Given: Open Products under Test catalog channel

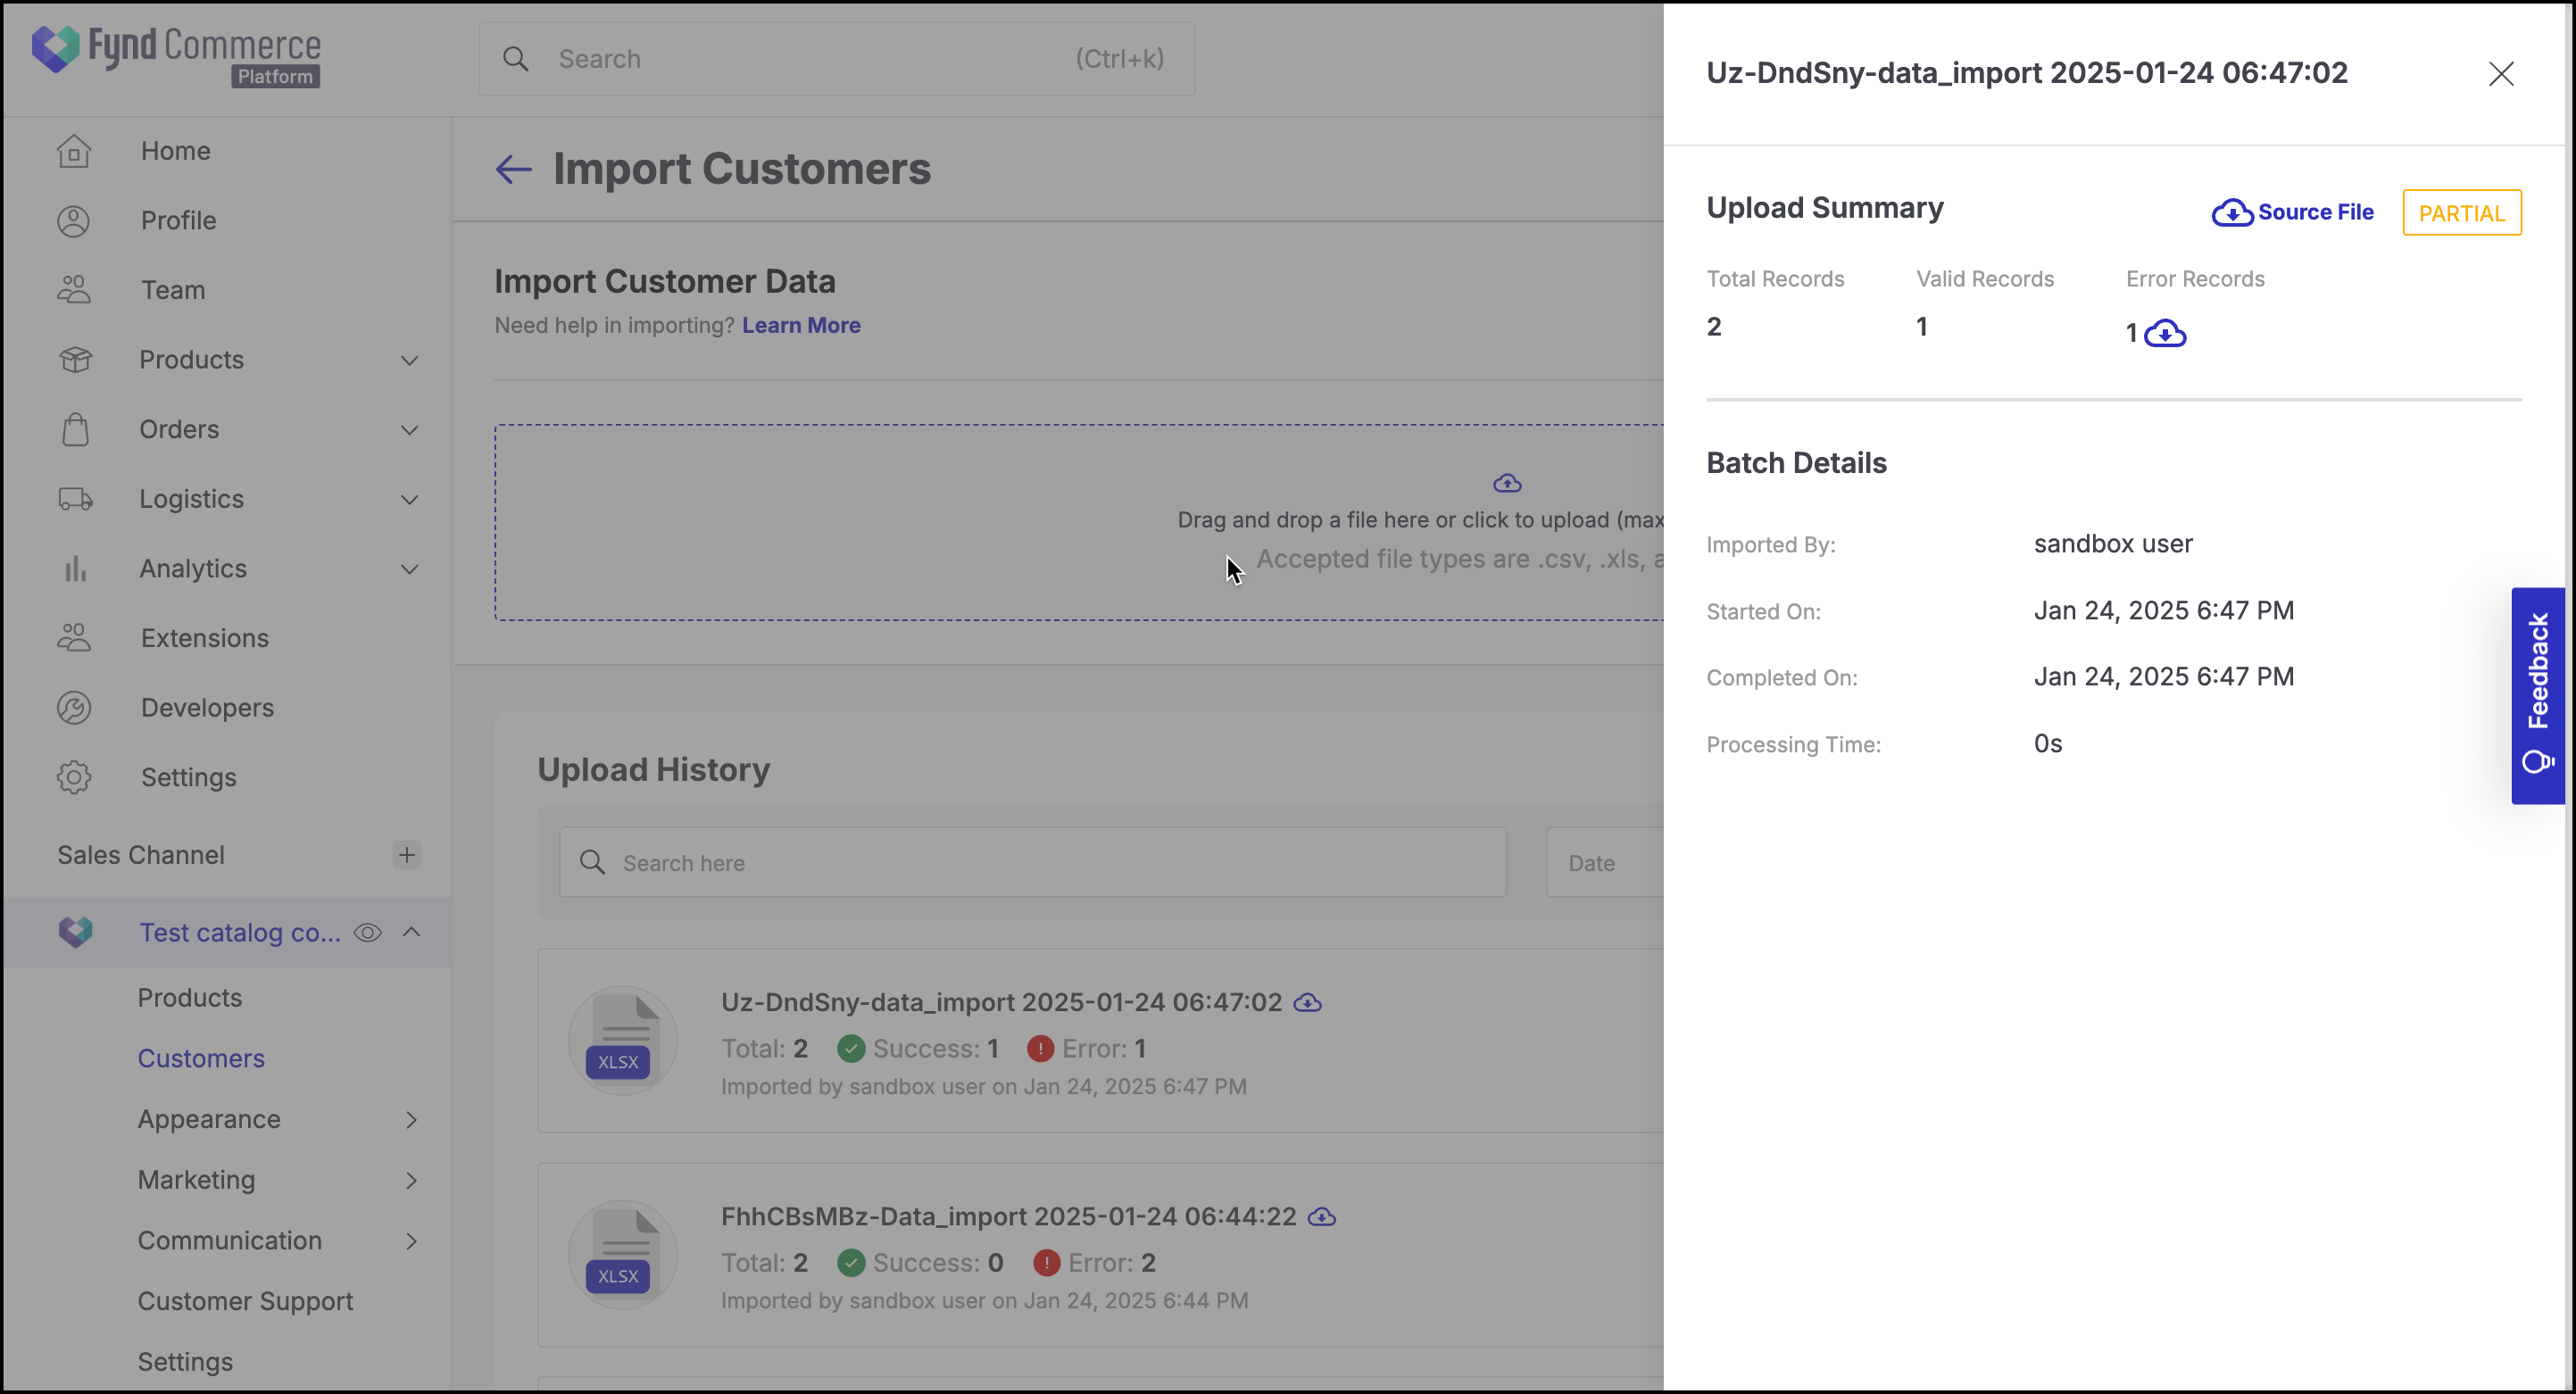Looking at the screenshot, I should coord(190,997).
